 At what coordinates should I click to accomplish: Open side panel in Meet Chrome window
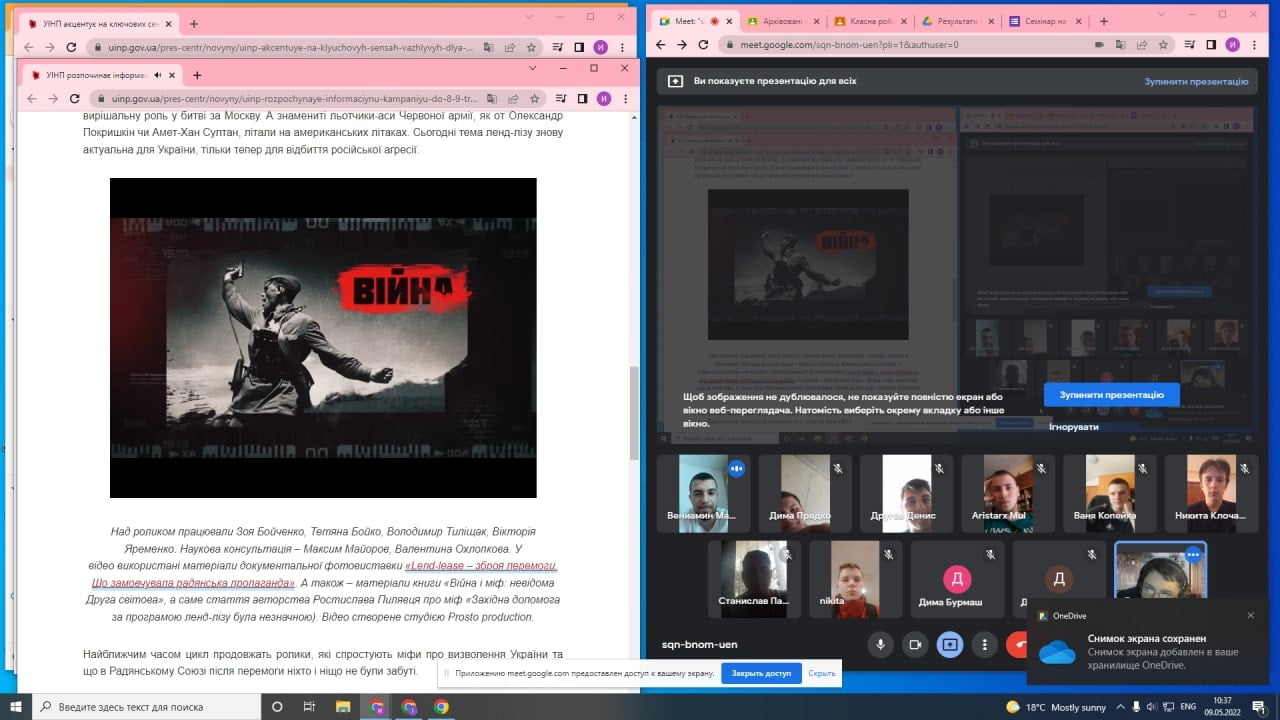[x=1211, y=45]
